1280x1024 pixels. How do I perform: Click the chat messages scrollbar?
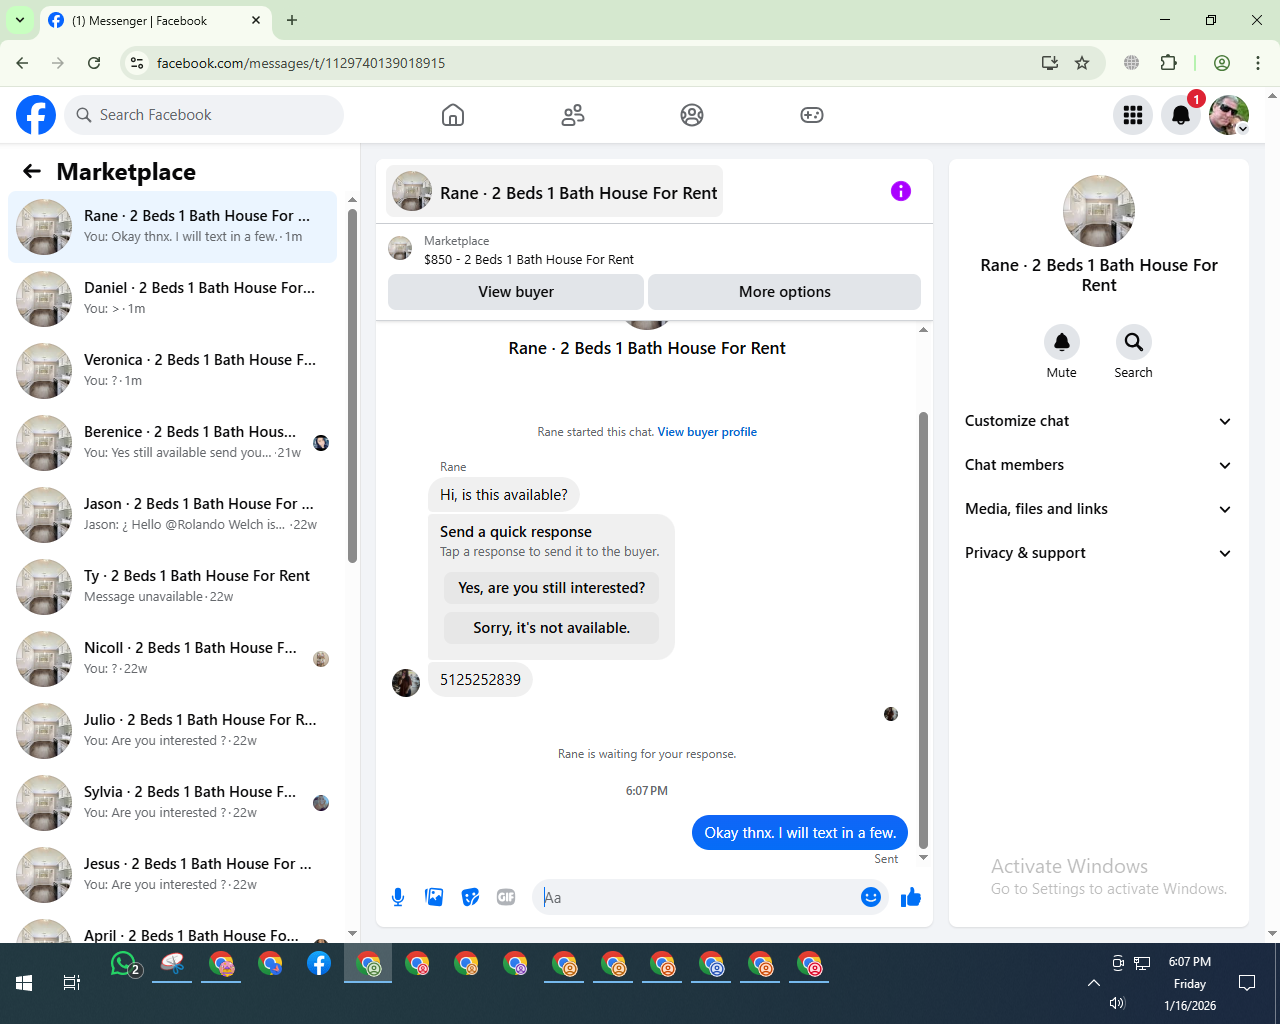923,630
